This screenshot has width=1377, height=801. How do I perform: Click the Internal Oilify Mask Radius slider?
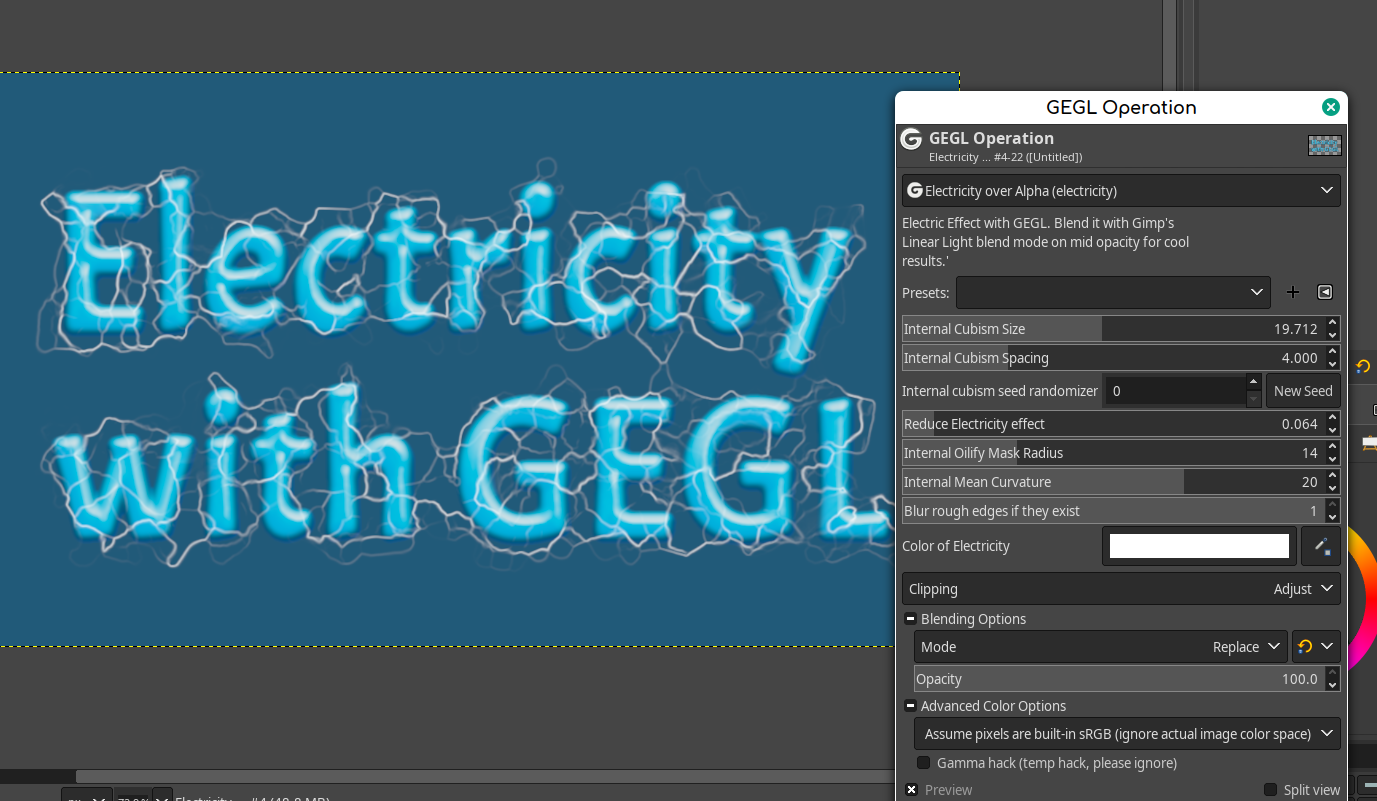click(x=1113, y=453)
